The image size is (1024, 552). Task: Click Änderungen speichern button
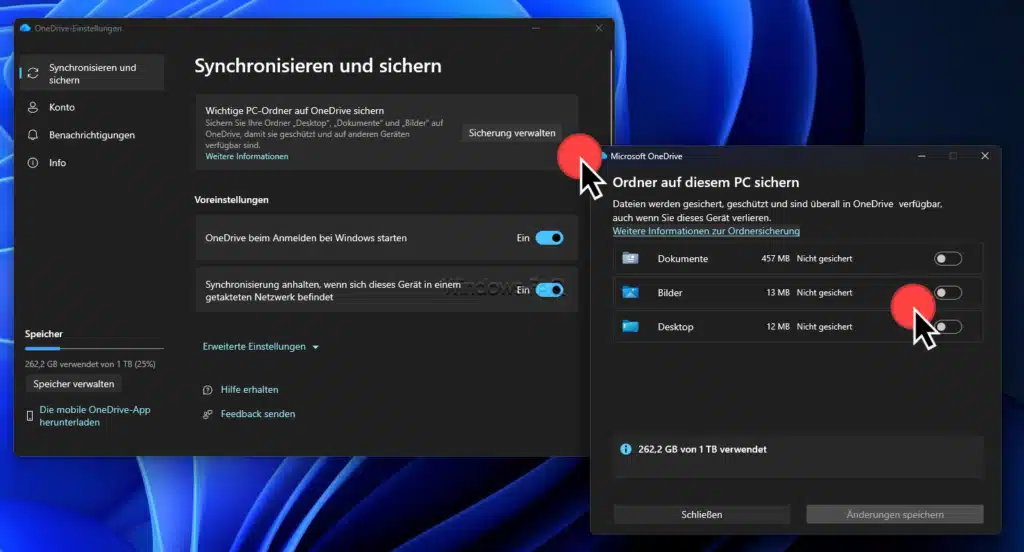(895, 514)
